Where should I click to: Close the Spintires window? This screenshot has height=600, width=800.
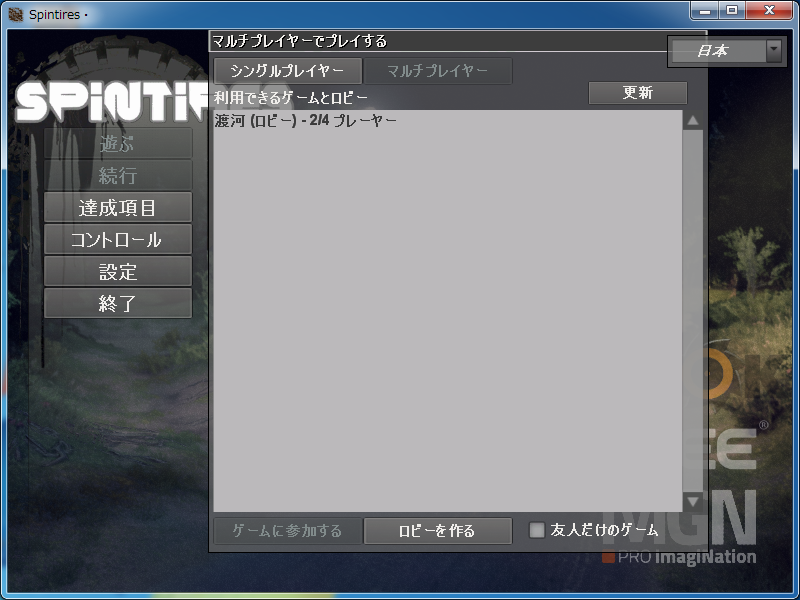click(770, 11)
